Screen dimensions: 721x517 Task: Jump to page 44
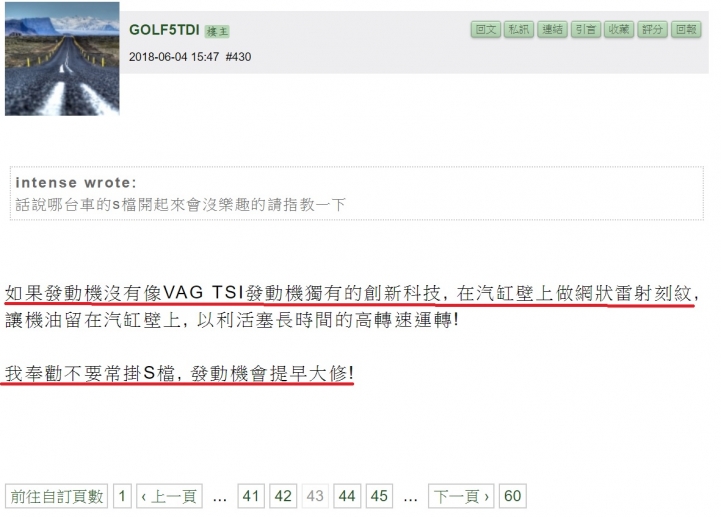tap(347, 496)
